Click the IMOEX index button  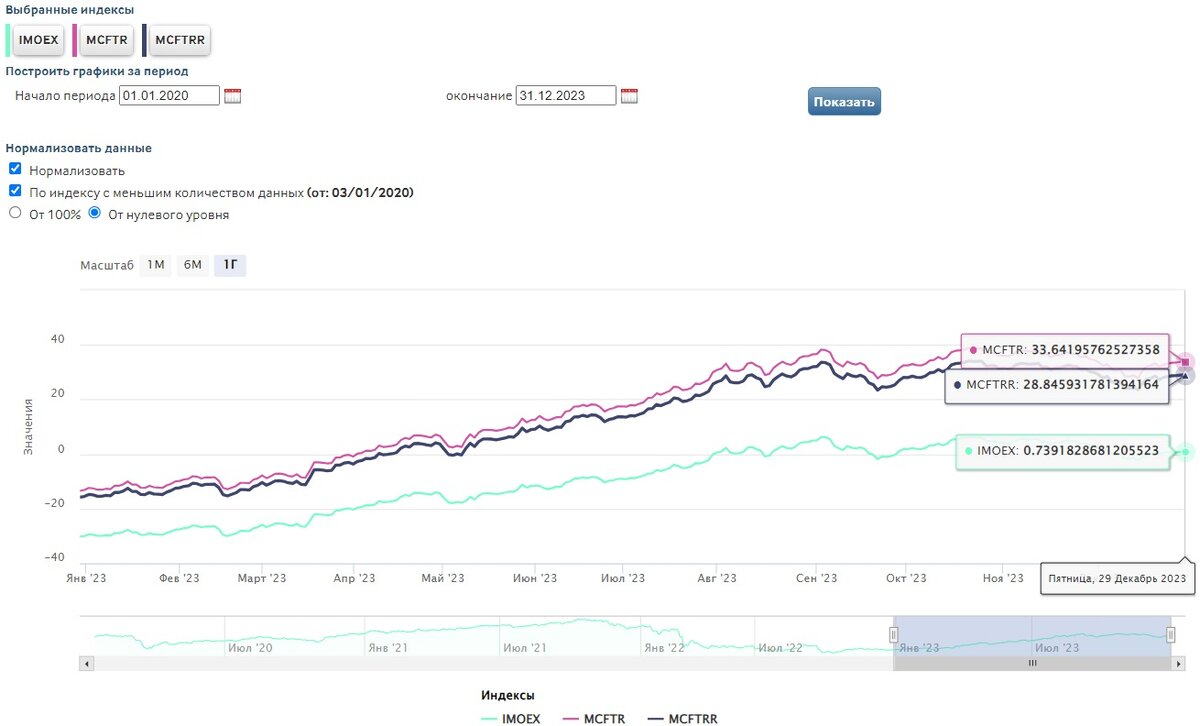pos(39,41)
